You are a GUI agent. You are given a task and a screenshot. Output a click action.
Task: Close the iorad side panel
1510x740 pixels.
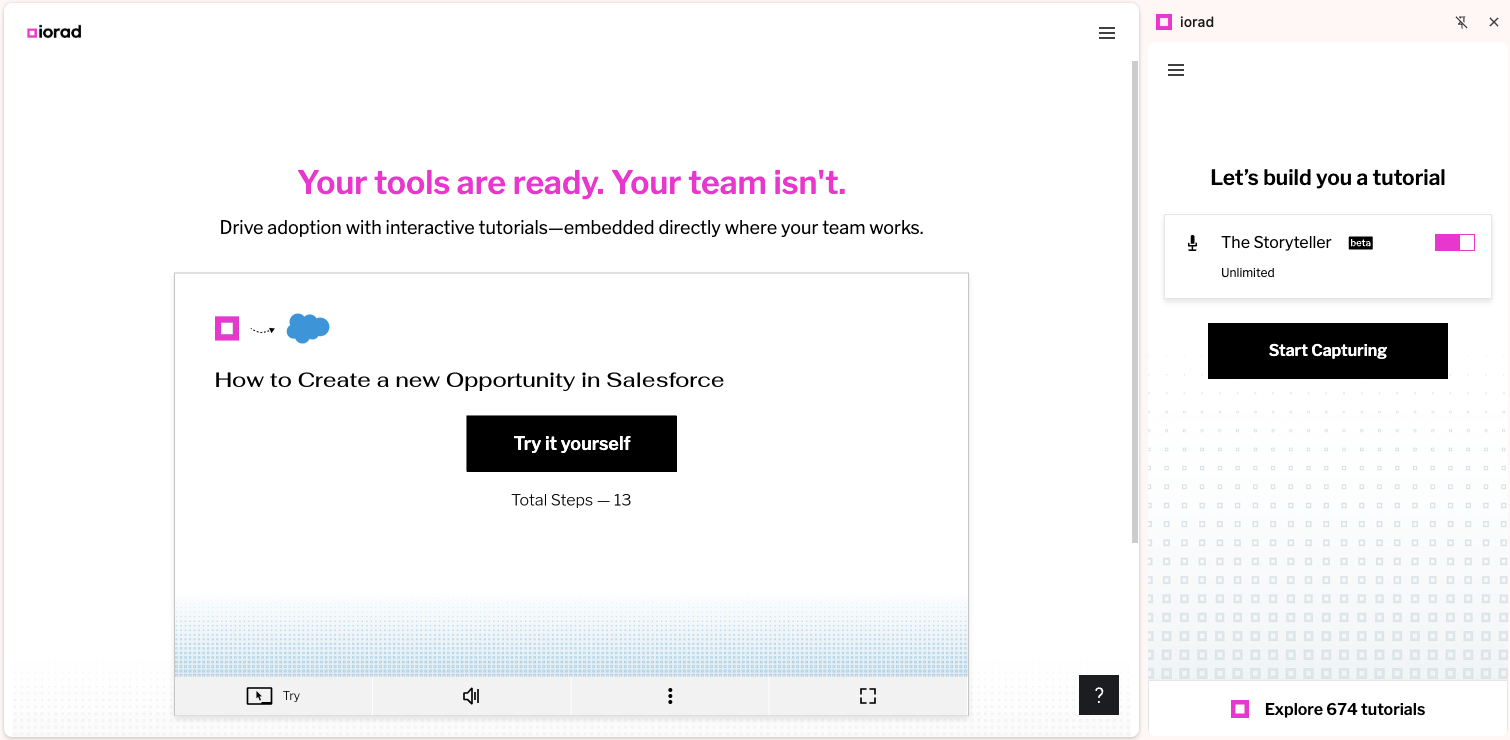click(x=1494, y=22)
